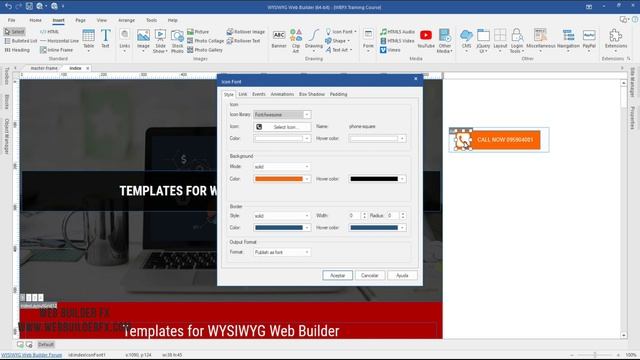
Task: Switch to the Animations tab
Action: 282,94
